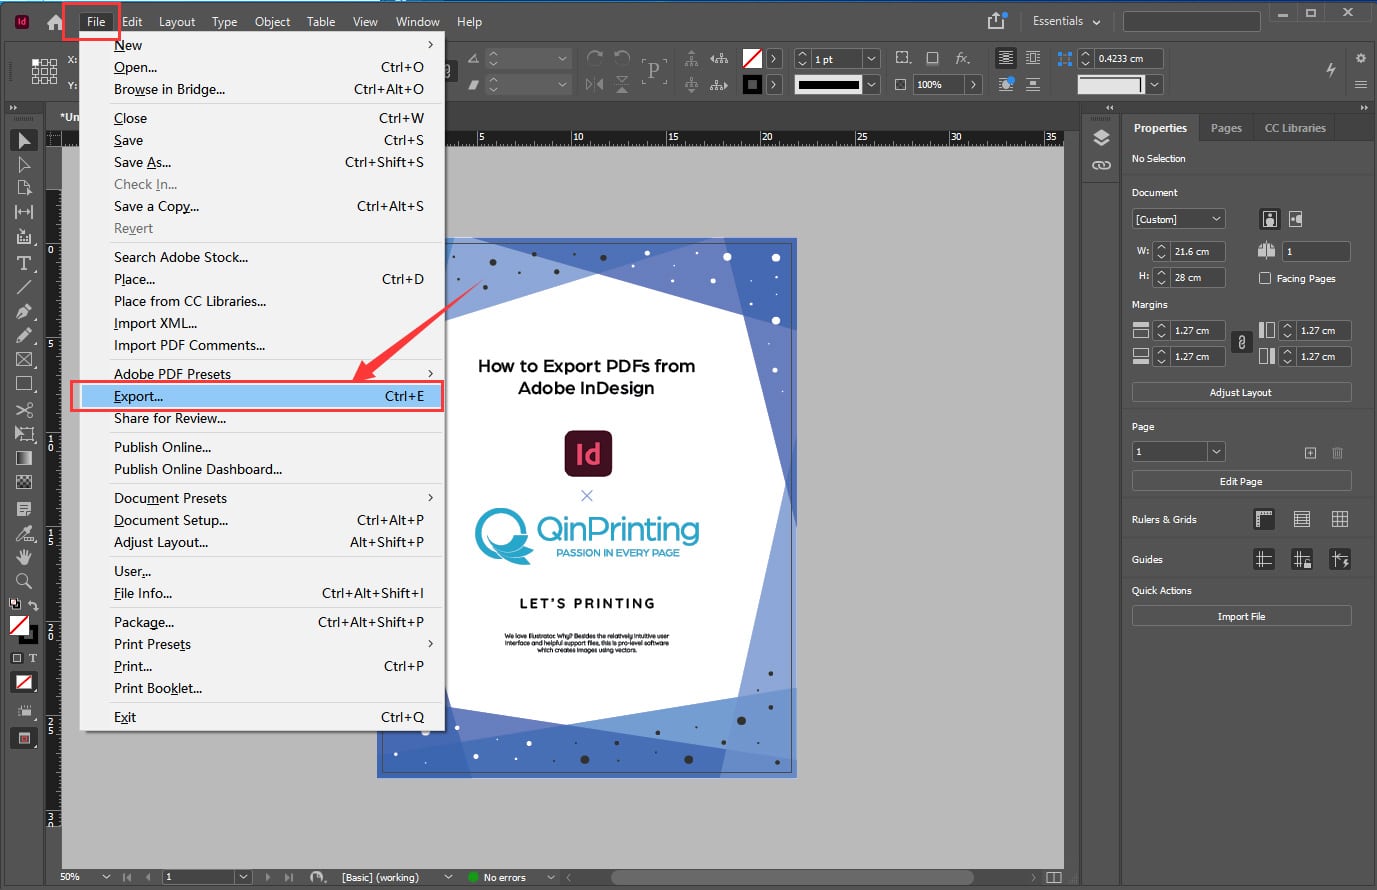Open the fx effects icon
1377x890 pixels.
(962, 58)
